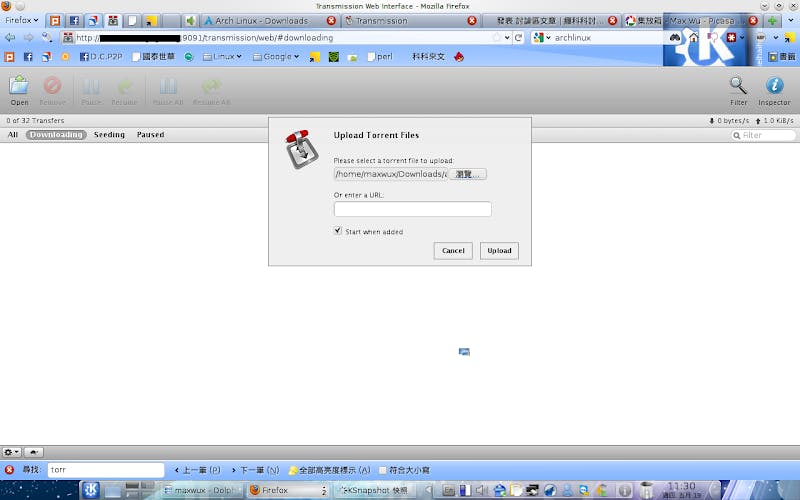Click the red asterisk add-on icon
800x500 pixels.
coord(732,38)
